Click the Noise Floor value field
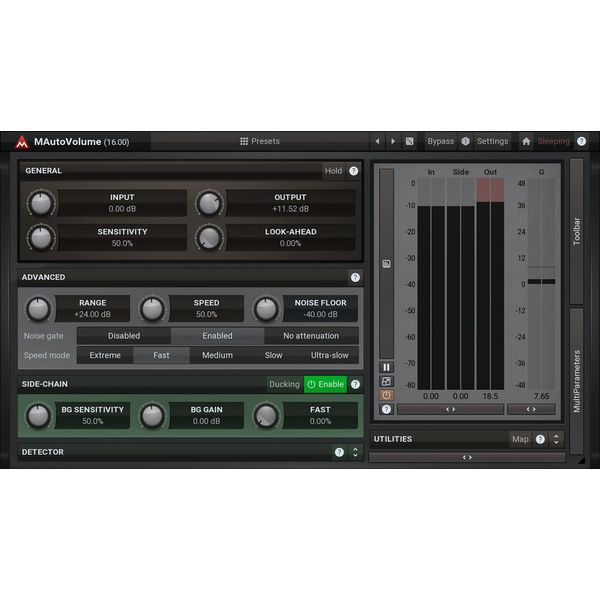This screenshot has height=600, width=600. pyautogui.click(x=321, y=309)
